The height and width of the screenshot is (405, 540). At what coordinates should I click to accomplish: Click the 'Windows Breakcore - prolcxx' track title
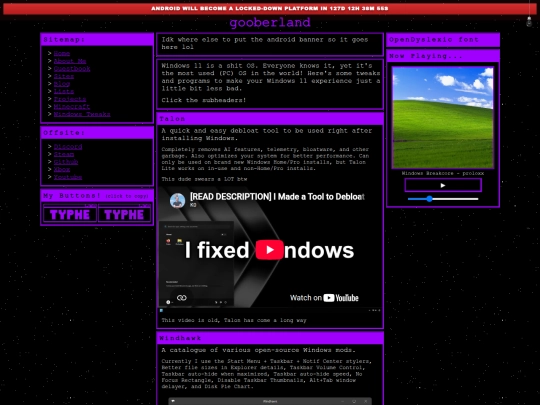point(443,173)
